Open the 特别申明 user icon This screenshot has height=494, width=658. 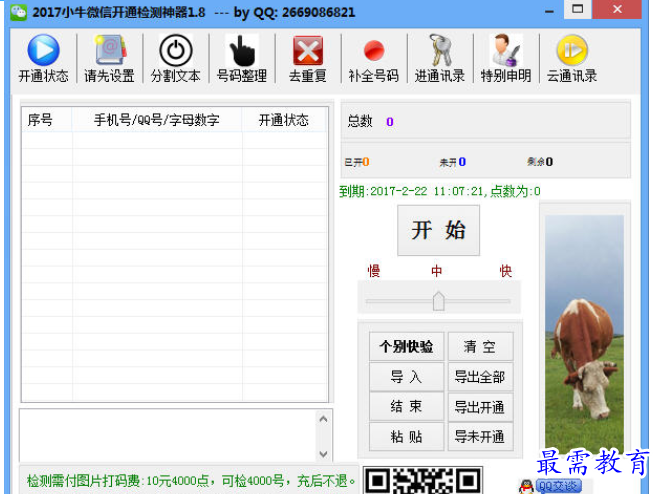(x=506, y=50)
